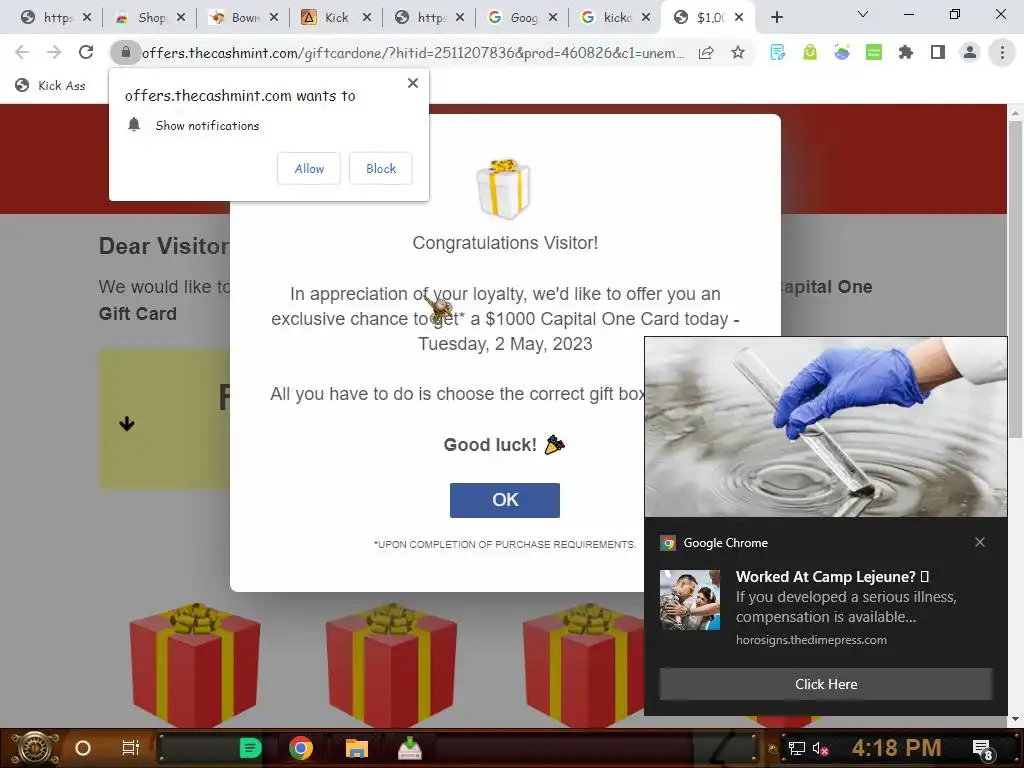Screen dimensions: 1024x768
Task: Open Camp Lejeune notification thumbnail
Action: click(x=690, y=600)
